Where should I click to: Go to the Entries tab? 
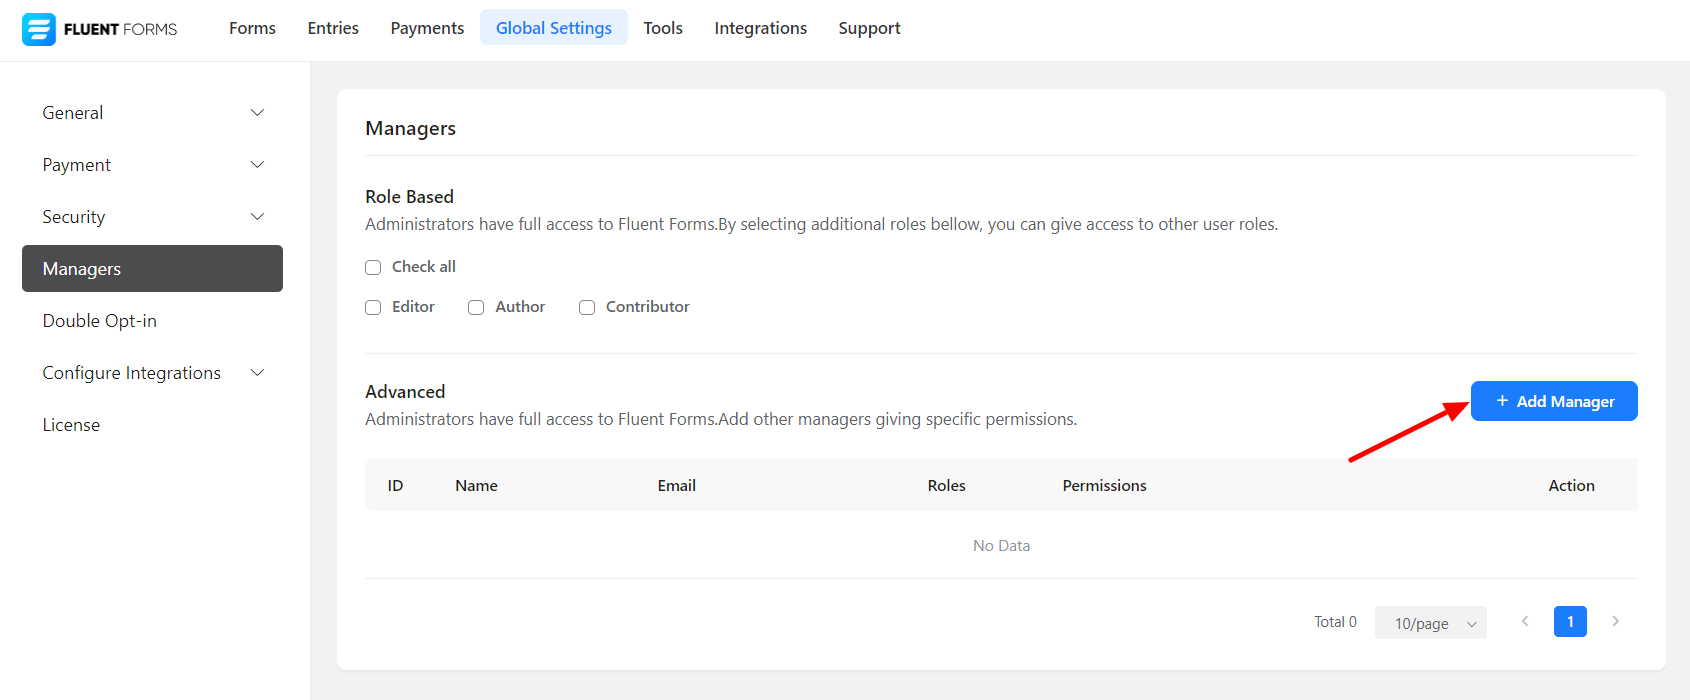point(333,28)
